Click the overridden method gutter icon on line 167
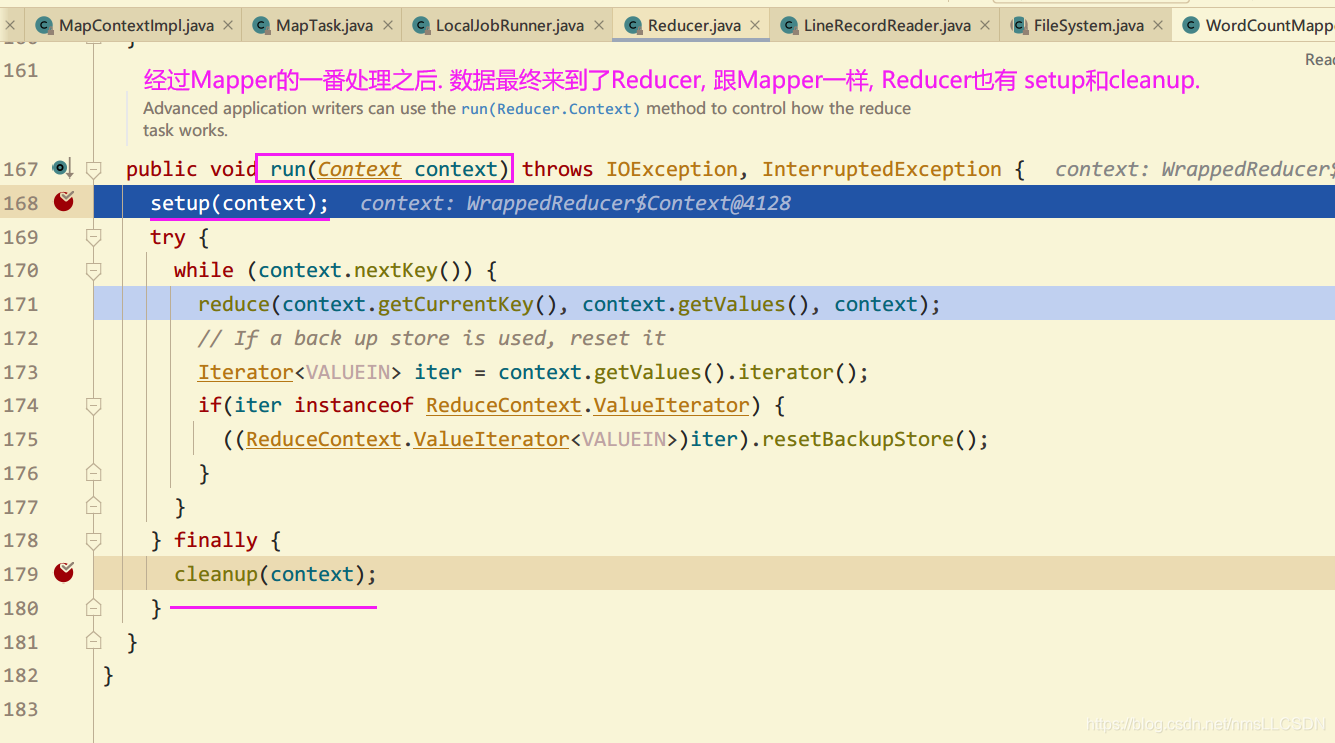 [62, 168]
